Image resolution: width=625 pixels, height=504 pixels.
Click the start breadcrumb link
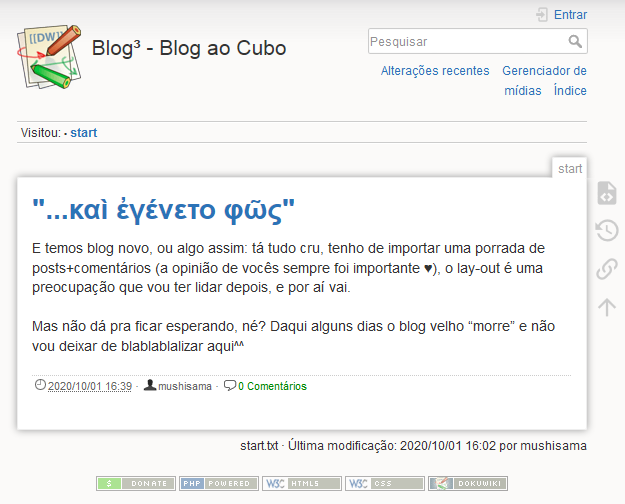(83, 133)
